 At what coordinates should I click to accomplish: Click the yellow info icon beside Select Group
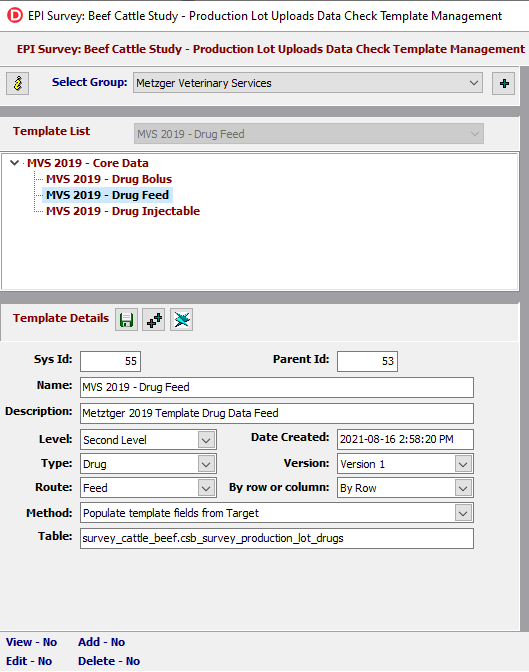click(x=18, y=83)
